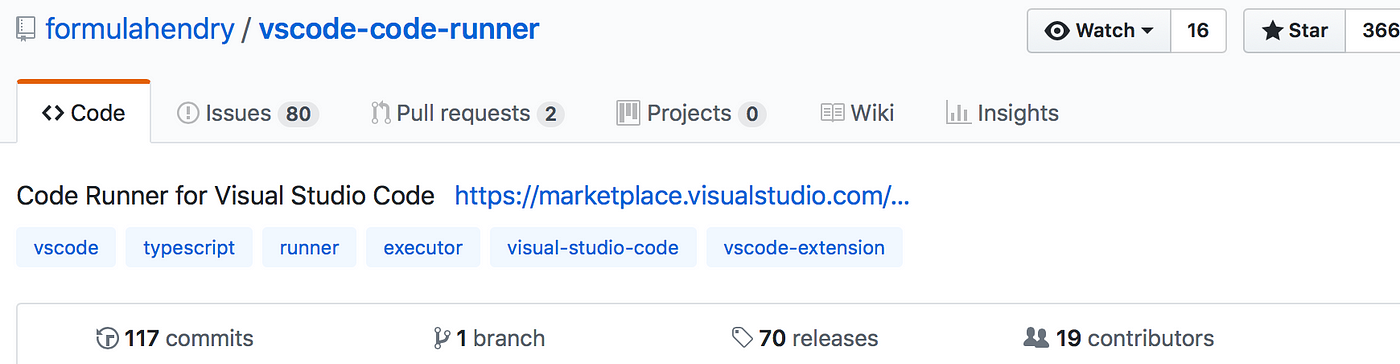Open the 19 contributors list

click(1119, 338)
